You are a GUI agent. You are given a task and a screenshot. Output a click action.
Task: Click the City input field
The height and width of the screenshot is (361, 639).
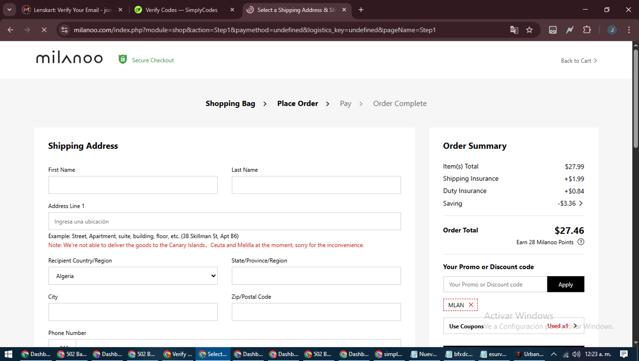tap(133, 312)
